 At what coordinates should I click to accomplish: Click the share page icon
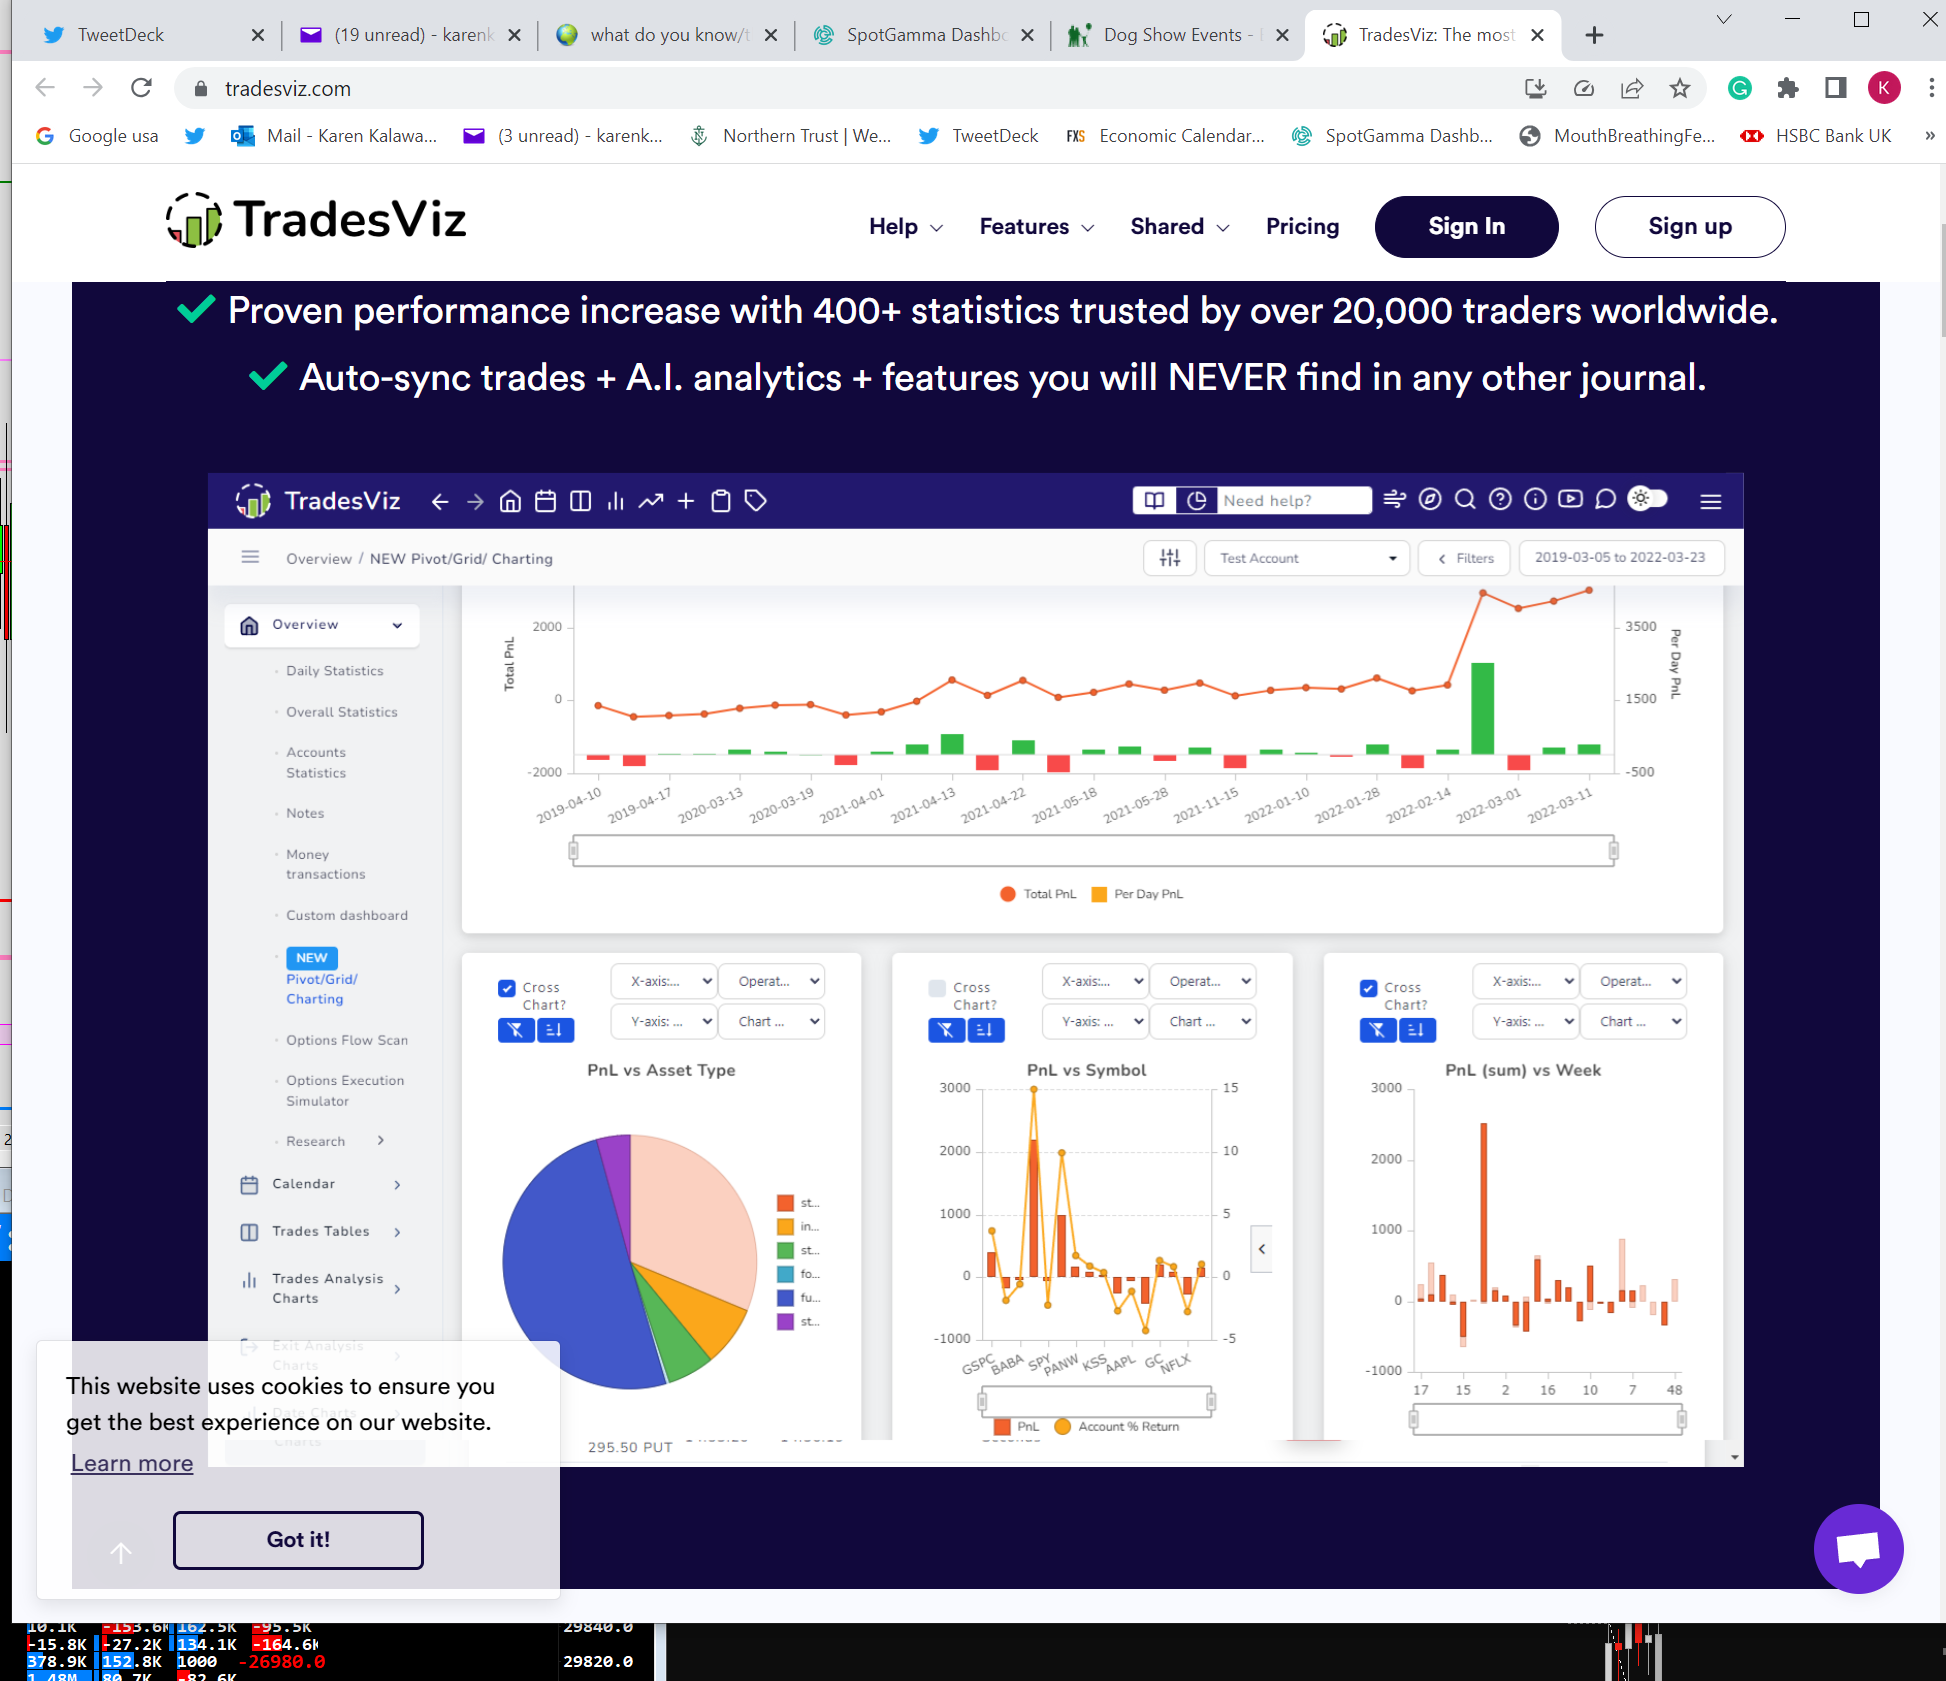point(1632,88)
